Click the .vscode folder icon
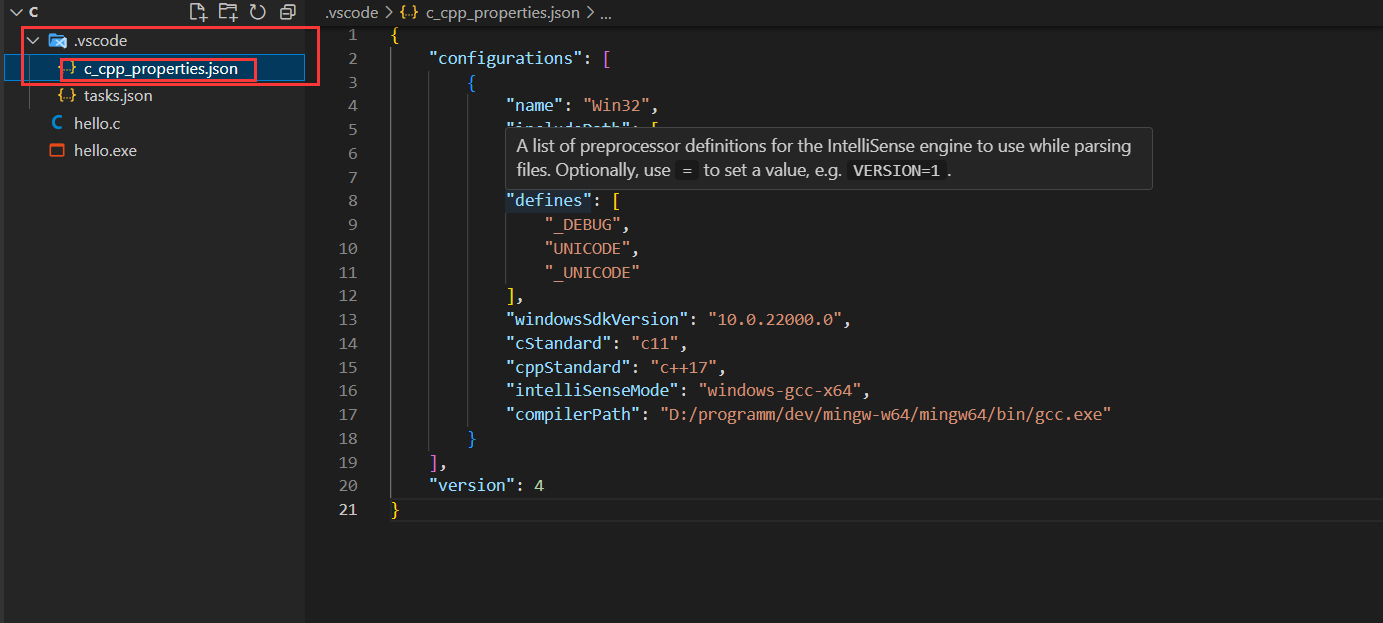Image resolution: width=1383 pixels, height=623 pixels. (x=58, y=41)
